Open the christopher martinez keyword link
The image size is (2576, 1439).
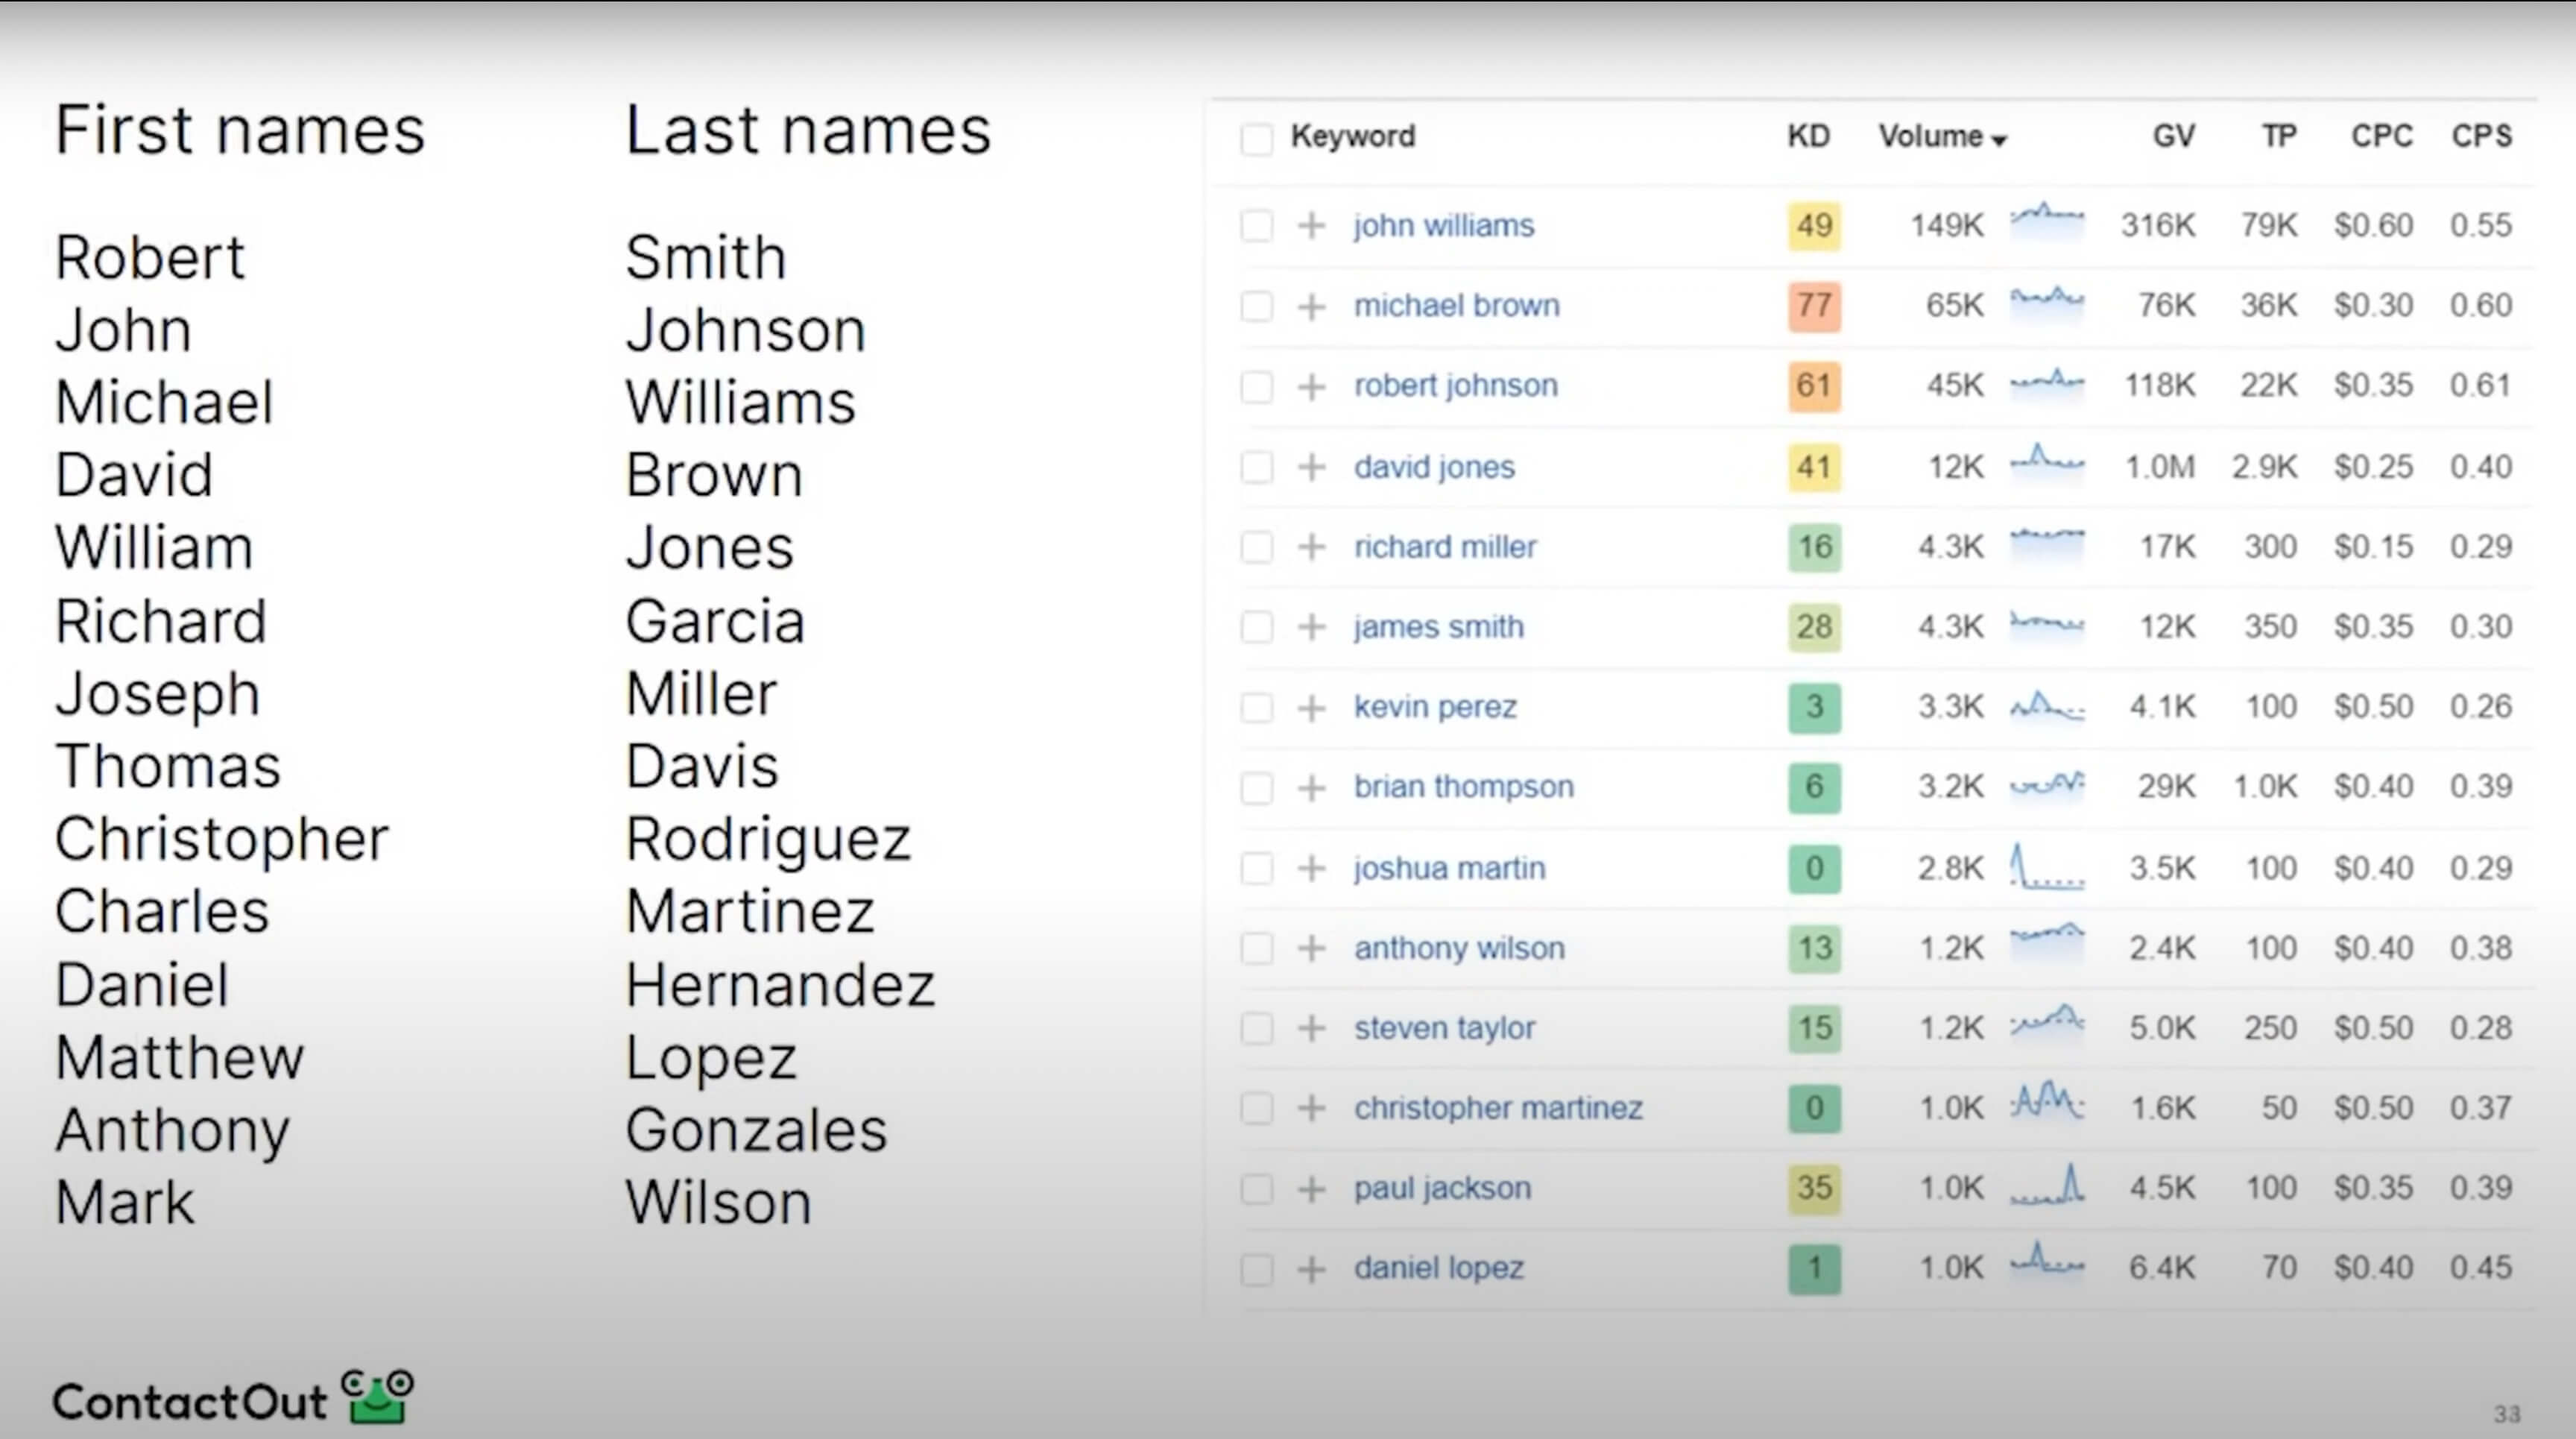(1498, 1108)
